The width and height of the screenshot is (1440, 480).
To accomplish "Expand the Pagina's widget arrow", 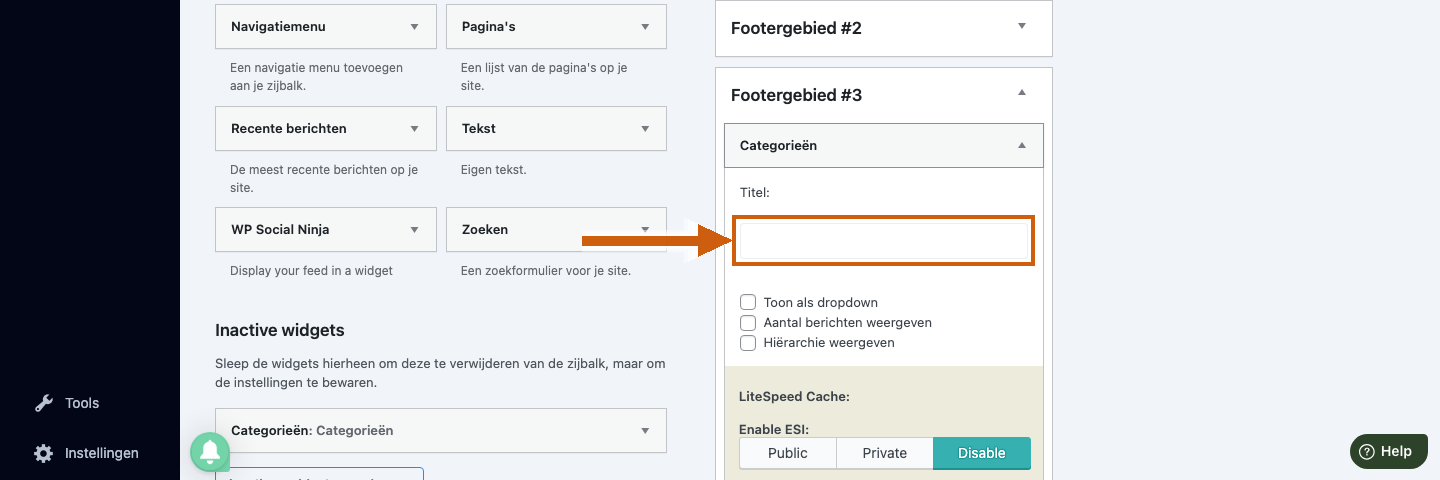I will pyautogui.click(x=645, y=27).
